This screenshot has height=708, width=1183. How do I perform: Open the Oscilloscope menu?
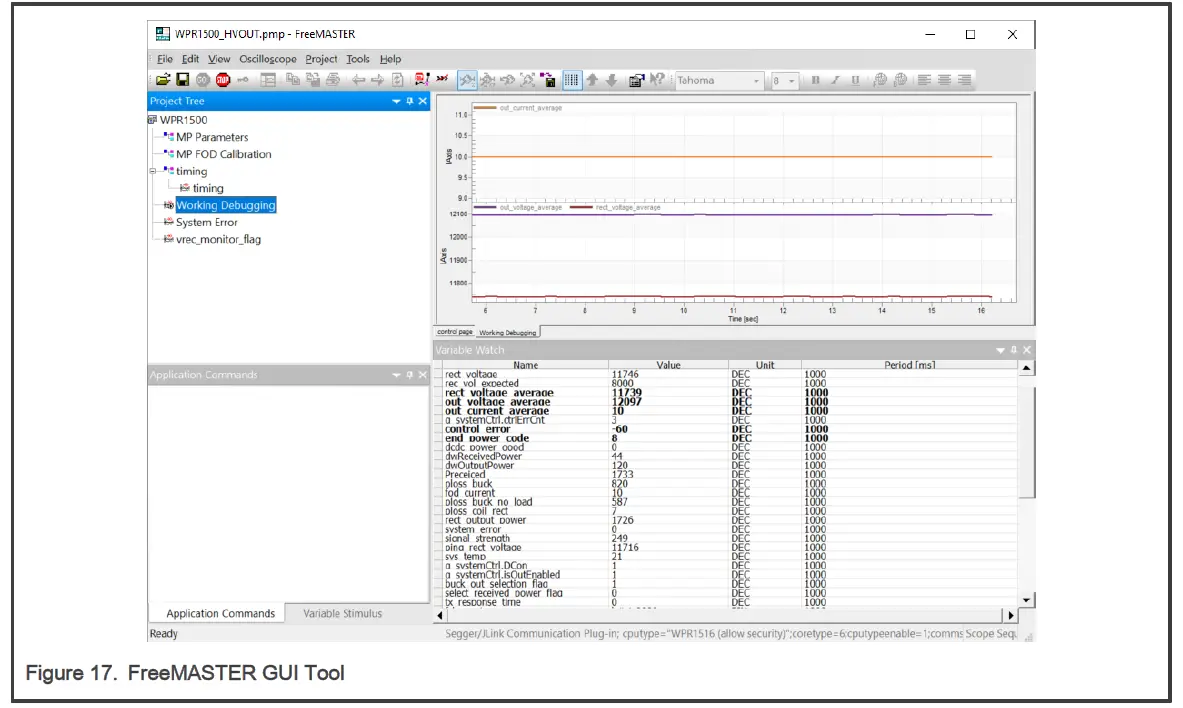tap(267, 59)
